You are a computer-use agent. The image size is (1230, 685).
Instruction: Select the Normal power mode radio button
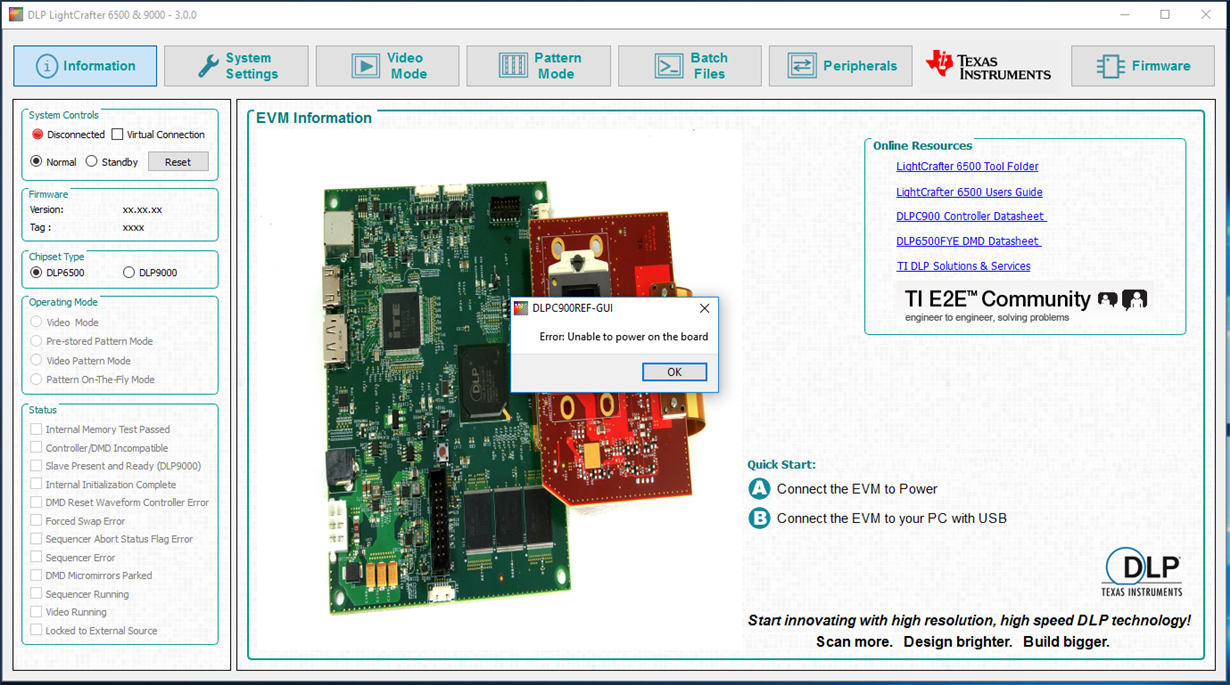(37, 161)
